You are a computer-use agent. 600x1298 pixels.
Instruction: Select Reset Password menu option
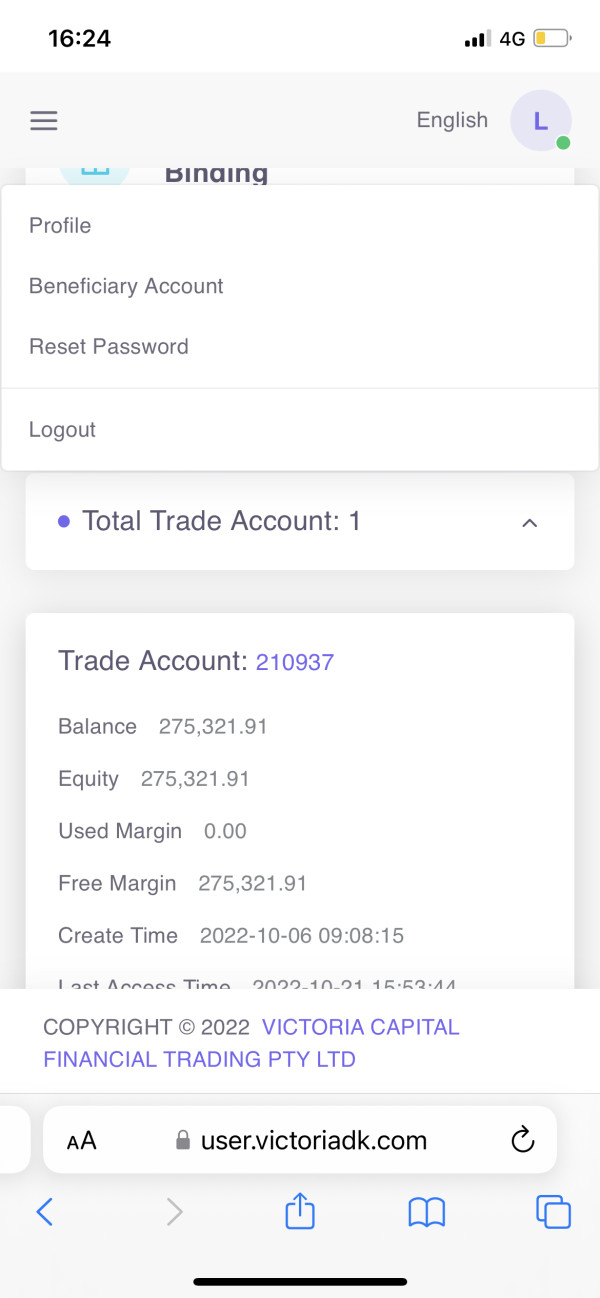108,347
